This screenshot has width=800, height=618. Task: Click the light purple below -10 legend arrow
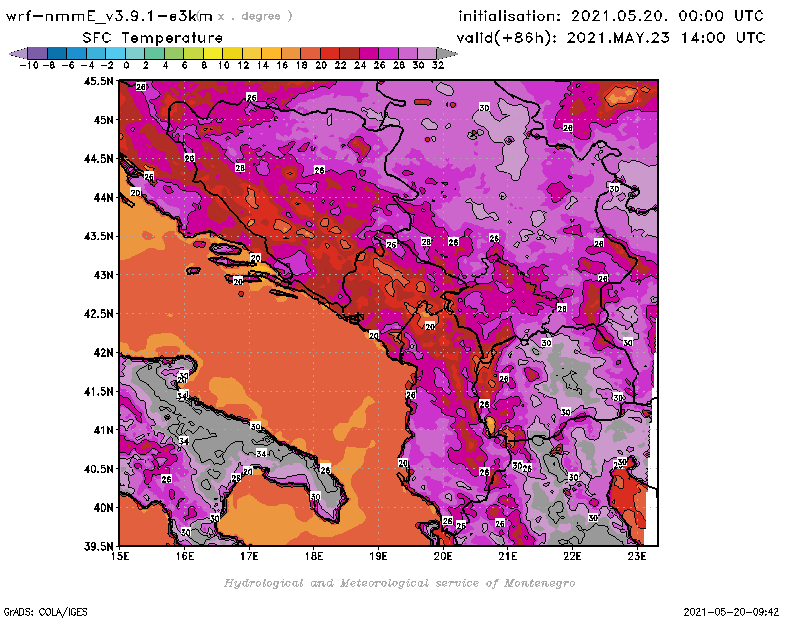tap(18, 53)
